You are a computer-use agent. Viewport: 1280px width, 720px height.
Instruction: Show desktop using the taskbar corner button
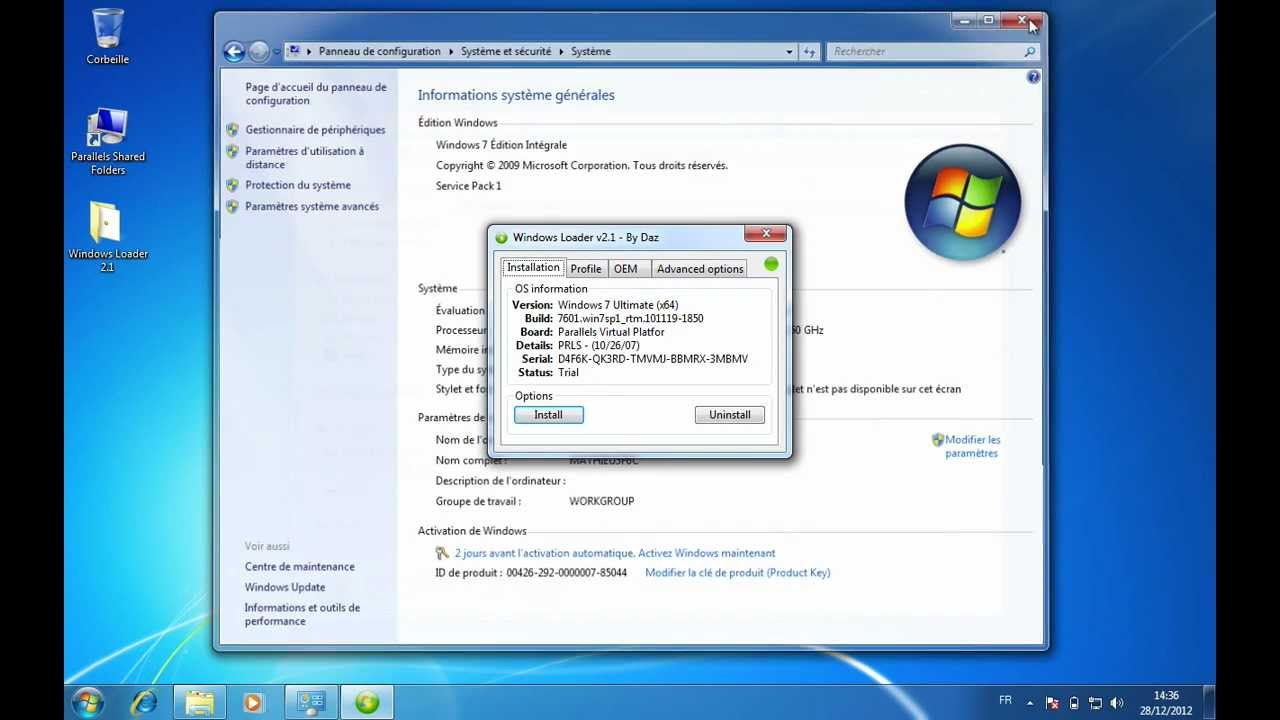pyautogui.click(x=1209, y=703)
